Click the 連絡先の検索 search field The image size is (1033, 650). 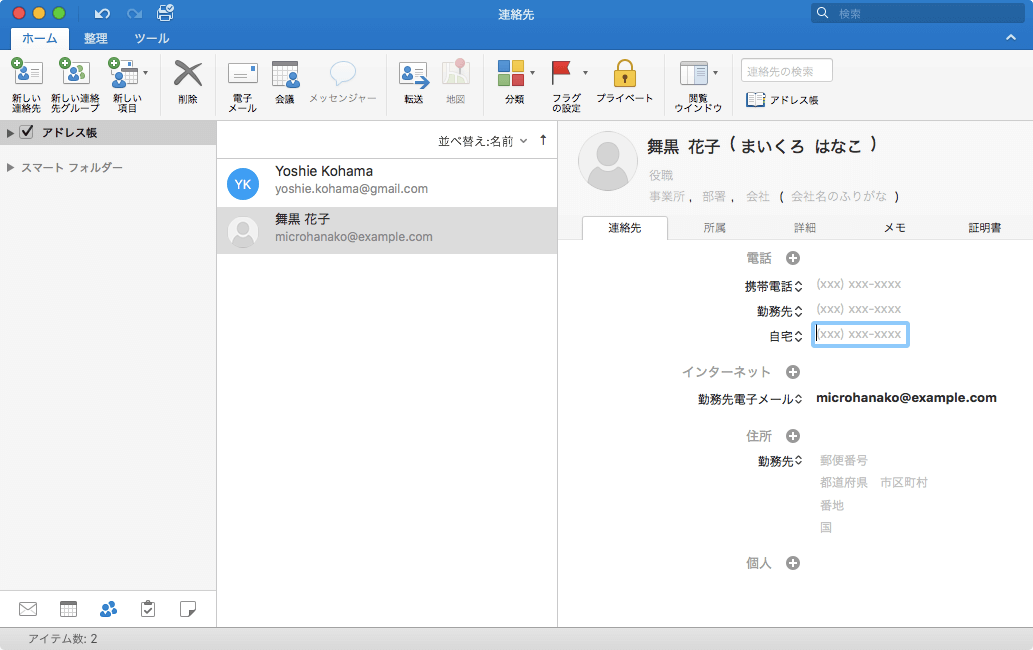(x=787, y=71)
